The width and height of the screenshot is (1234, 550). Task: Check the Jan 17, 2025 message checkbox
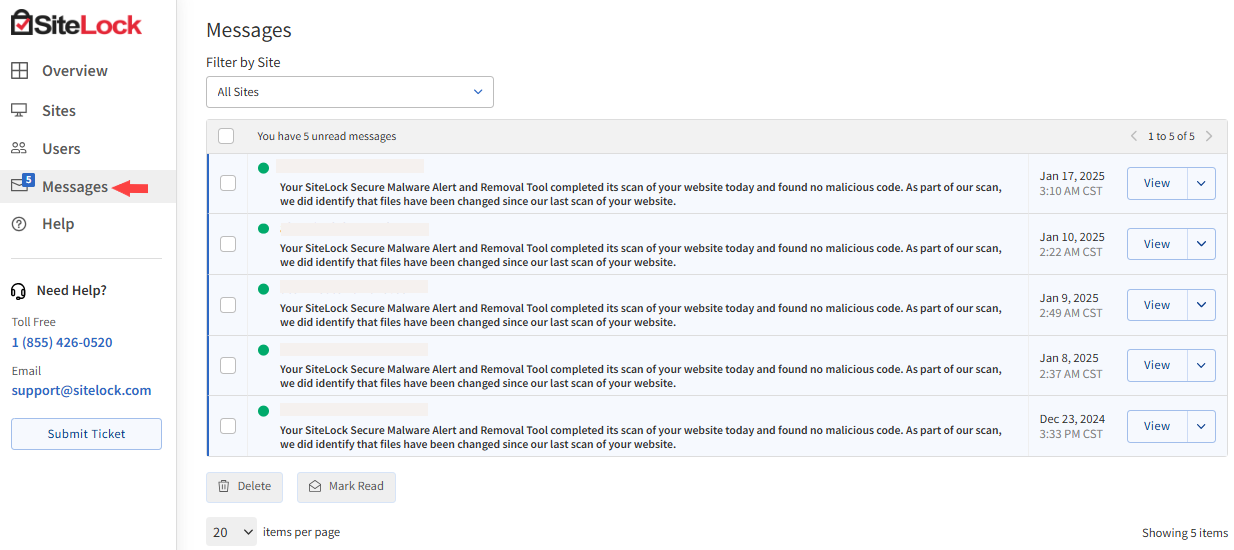(228, 183)
